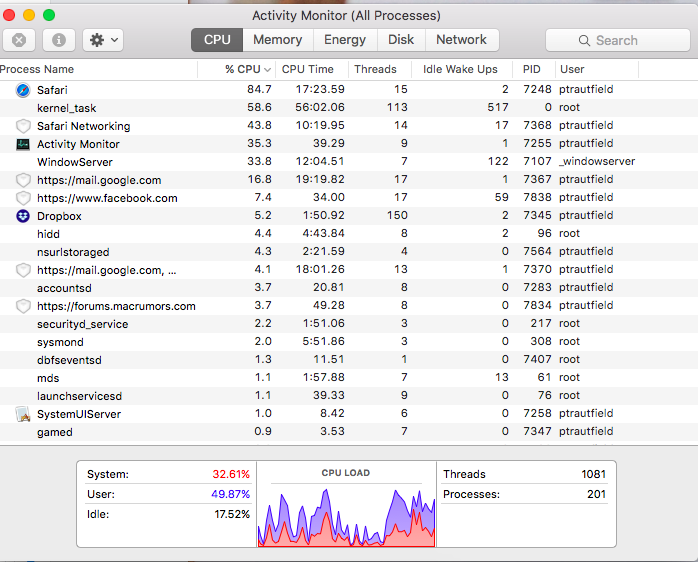Click the Idle 17.52% value
The width and height of the screenshot is (698, 562).
click(x=232, y=514)
